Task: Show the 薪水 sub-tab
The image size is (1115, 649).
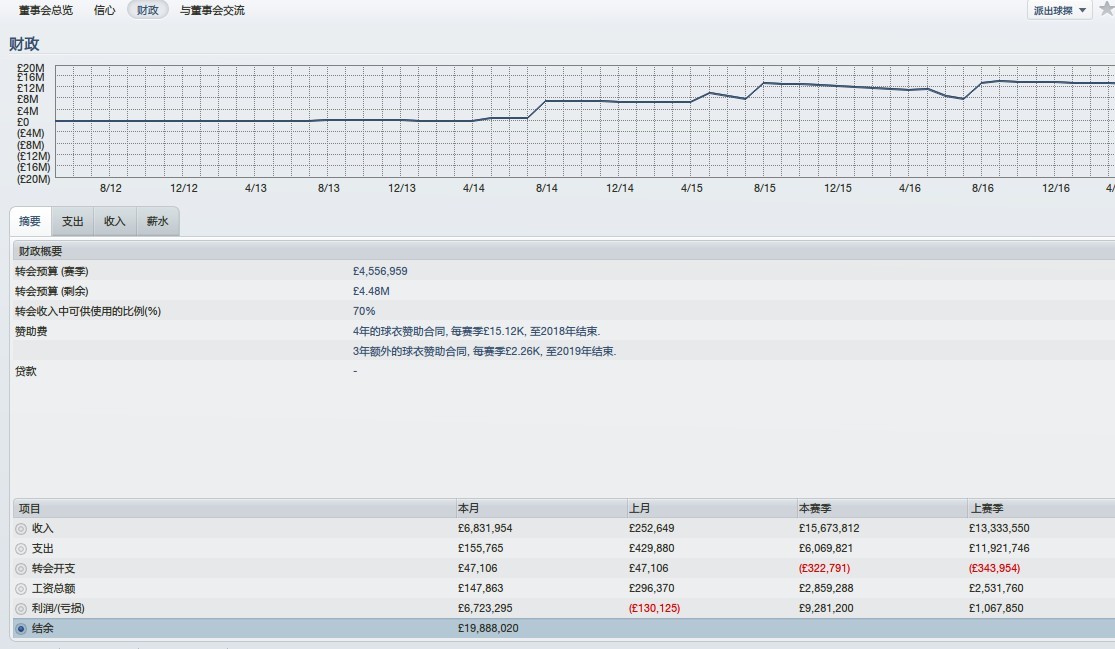Action: click(x=158, y=221)
